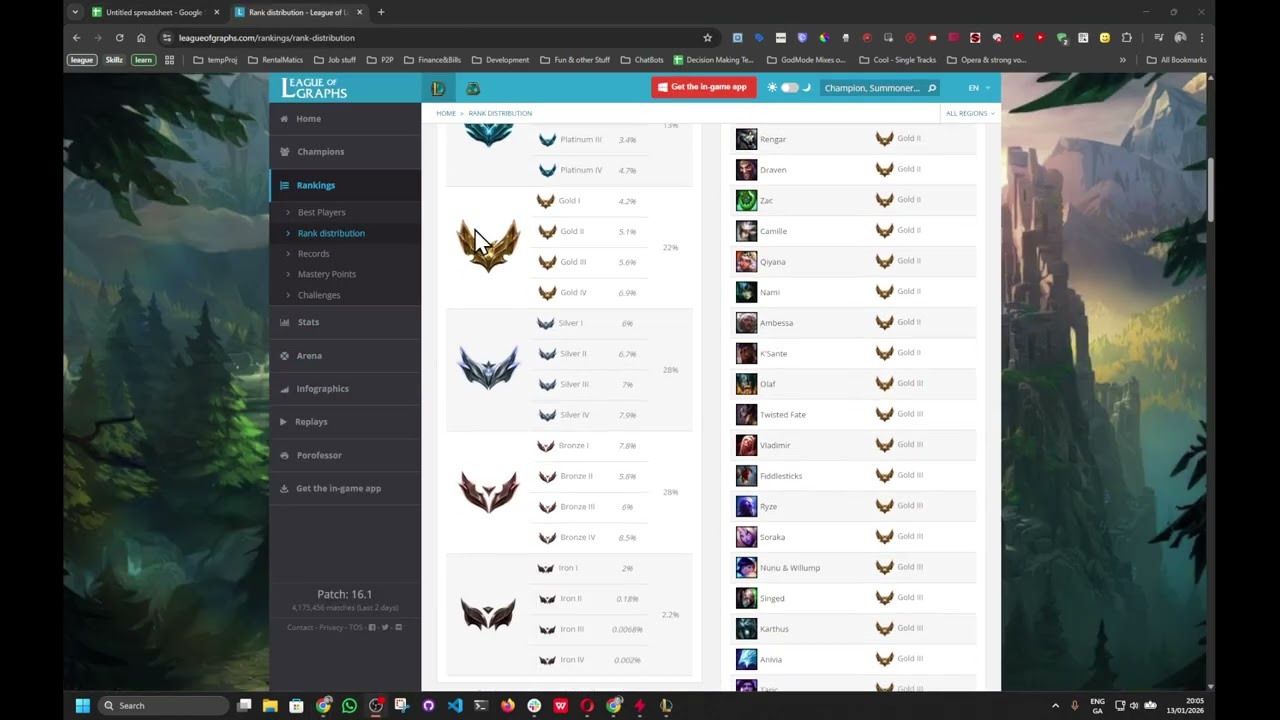The width and height of the screenshot is (1280, 720).
Task: Click the Qiyana champion portrait
Action: [x=746, y=261]
